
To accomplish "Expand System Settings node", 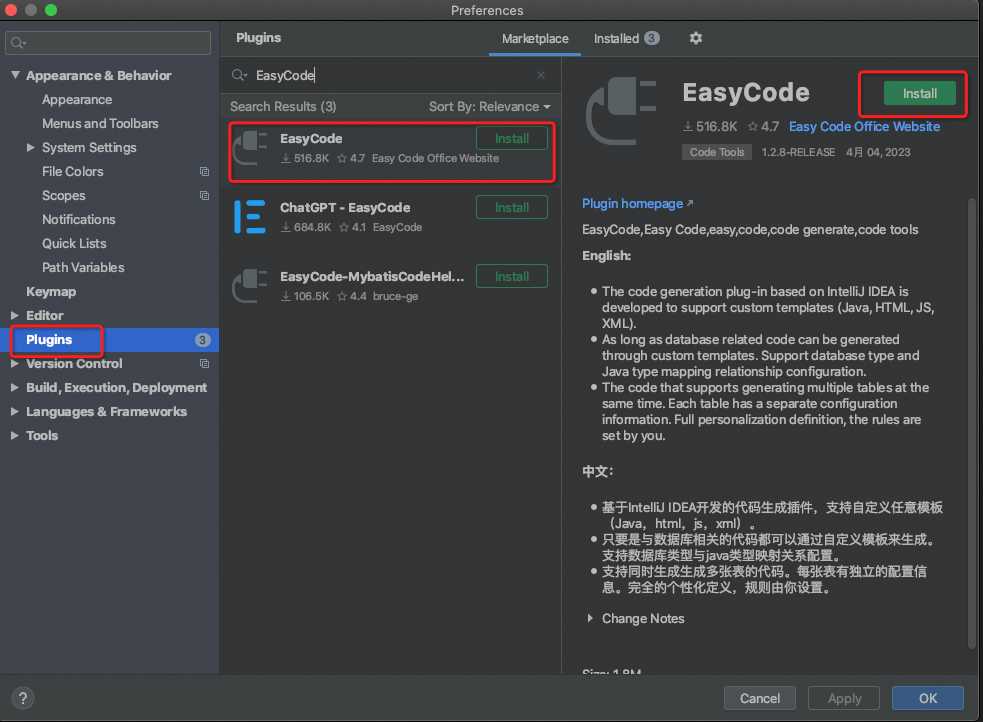I will [31, 148].
